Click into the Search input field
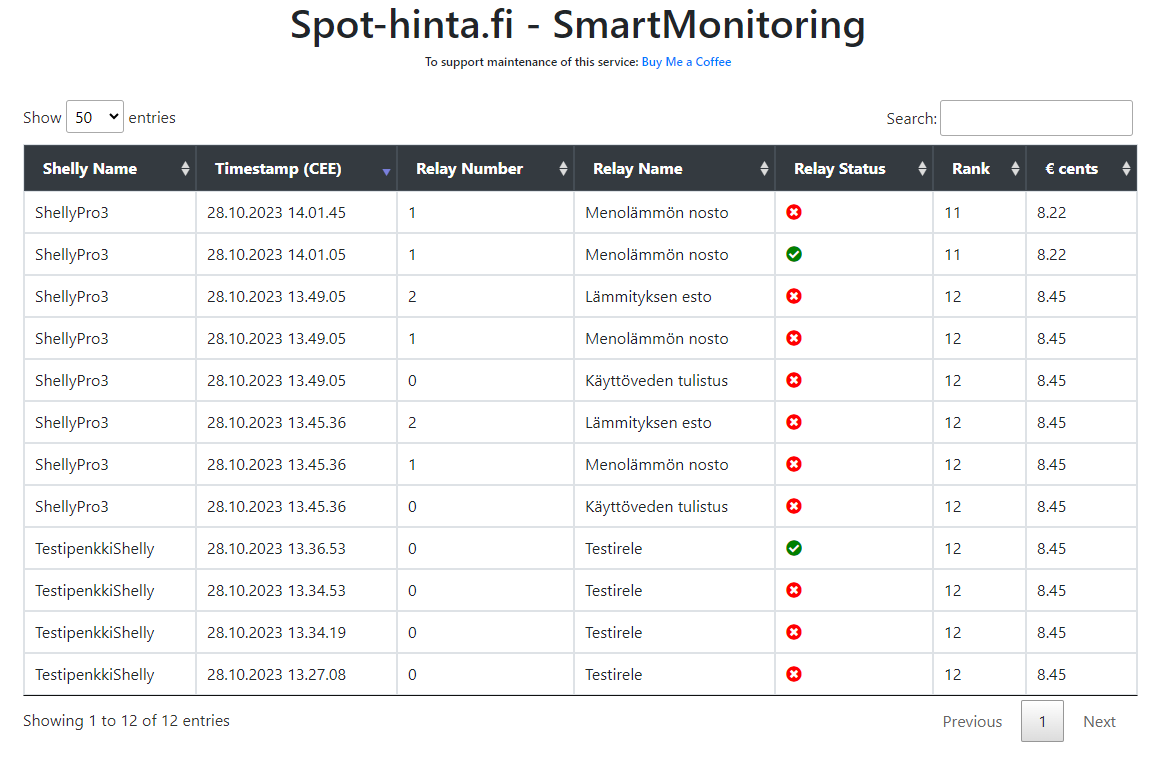 pyautogui.click(x=1036, y=118)
